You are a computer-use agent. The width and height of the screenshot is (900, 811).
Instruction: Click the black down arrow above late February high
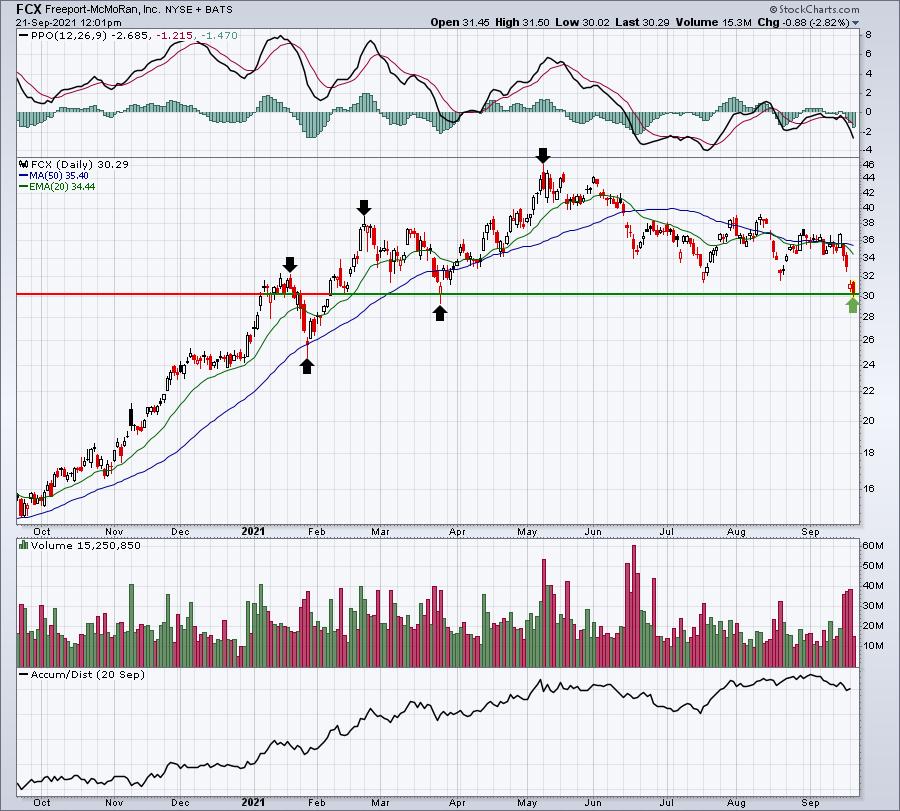click(x=364, y=208)
